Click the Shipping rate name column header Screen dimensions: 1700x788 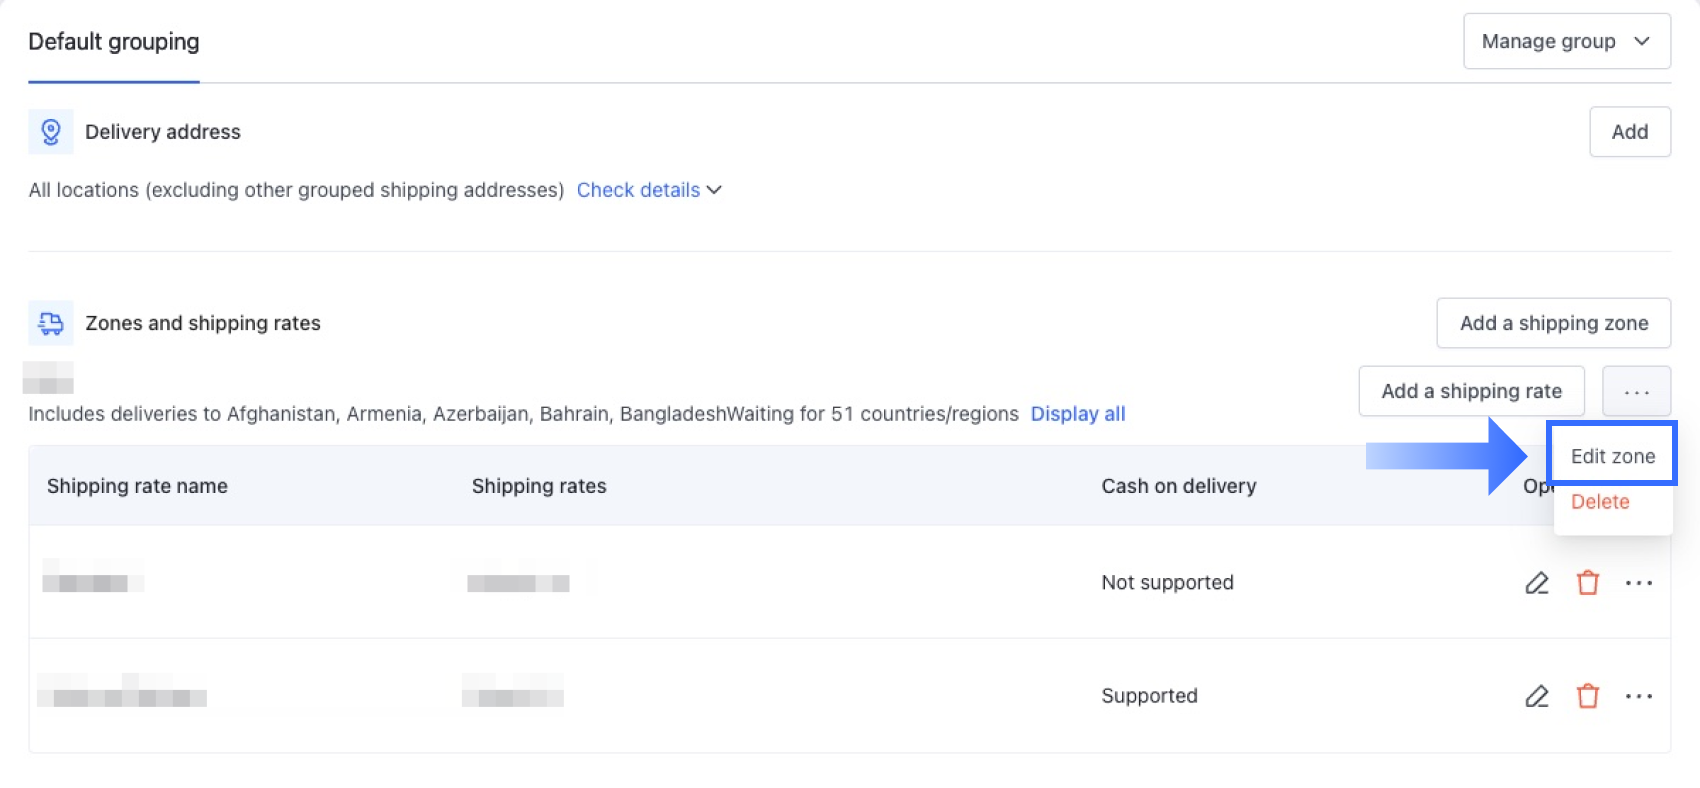pos(137,486)
